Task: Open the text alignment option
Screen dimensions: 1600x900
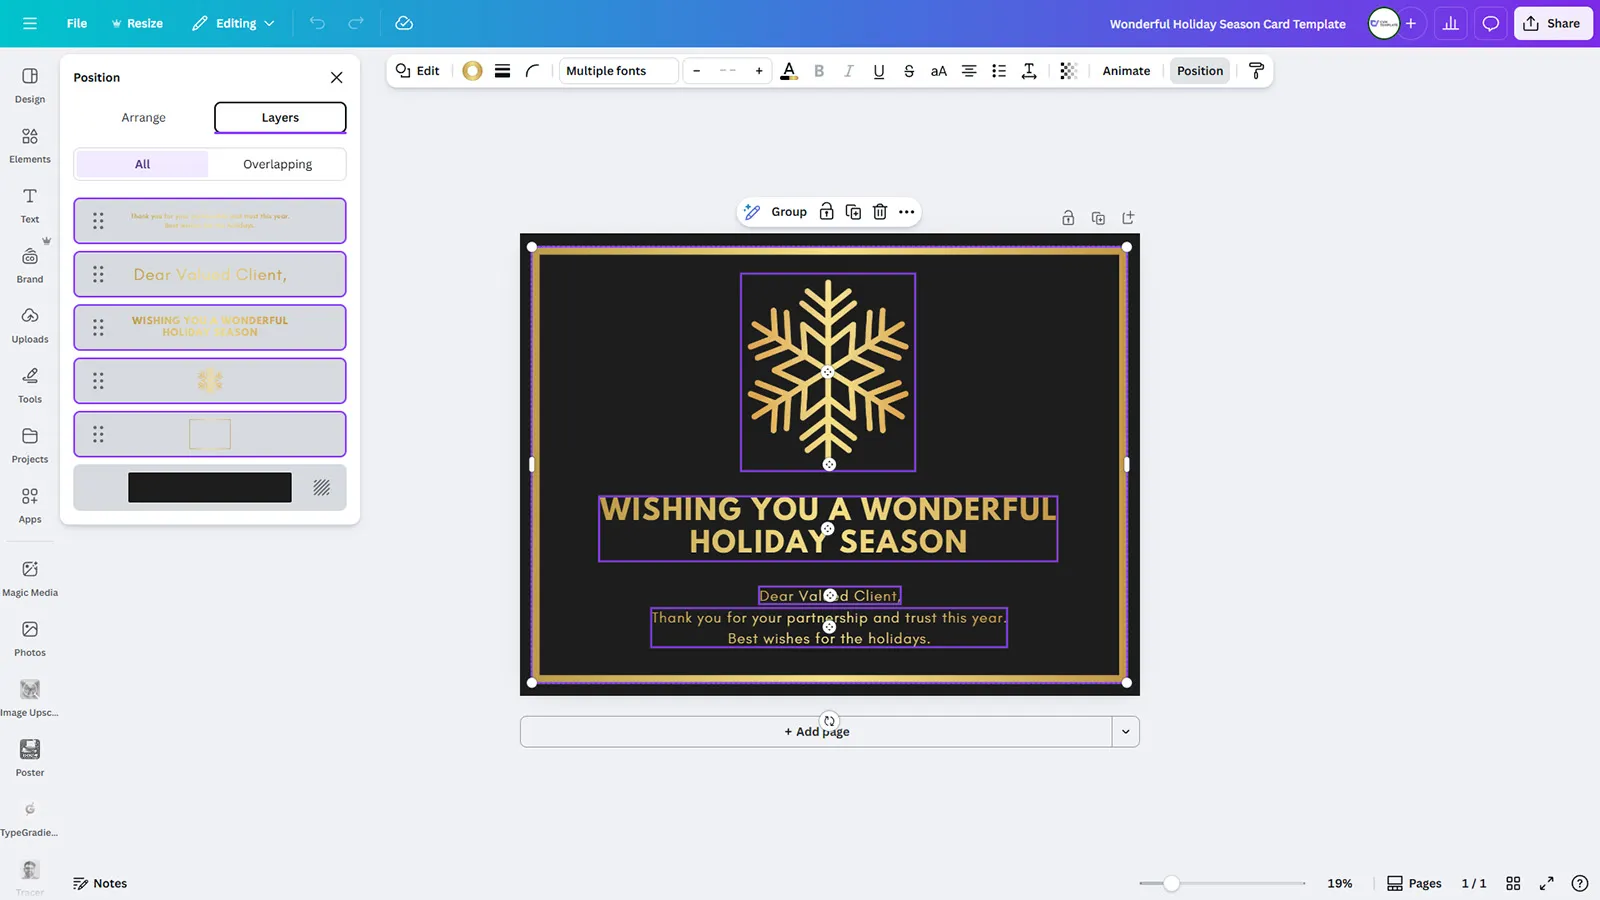Action: pyautogui.click(x=968, y=70)
